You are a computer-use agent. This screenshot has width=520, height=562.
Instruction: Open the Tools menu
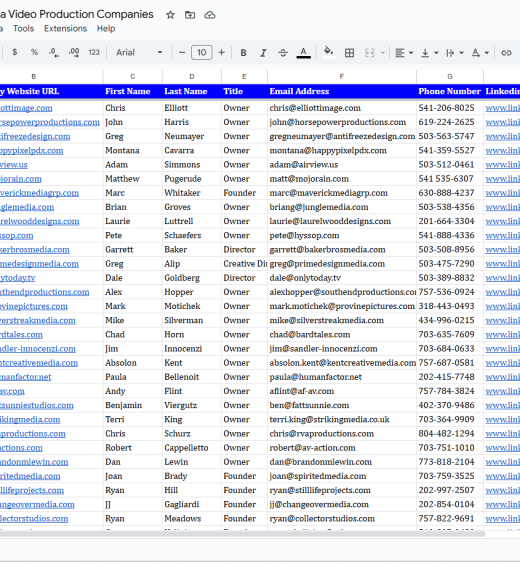pyautogui.click(x=24, y=29)
